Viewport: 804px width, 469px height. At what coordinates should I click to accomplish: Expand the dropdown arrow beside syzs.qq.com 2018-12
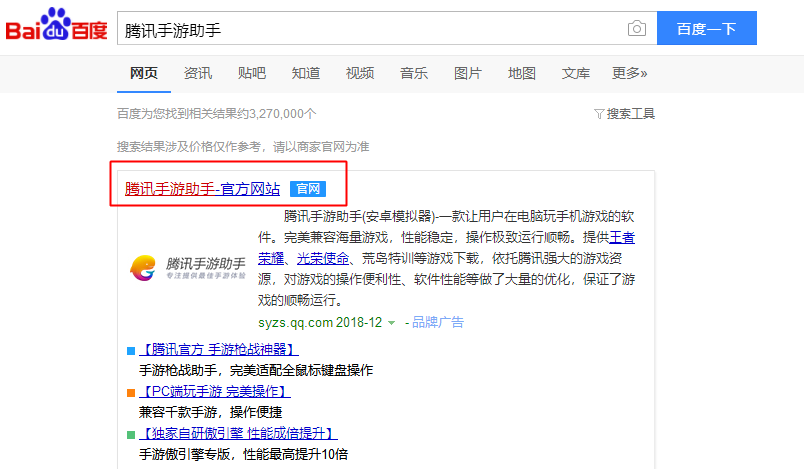click(392, 323)
